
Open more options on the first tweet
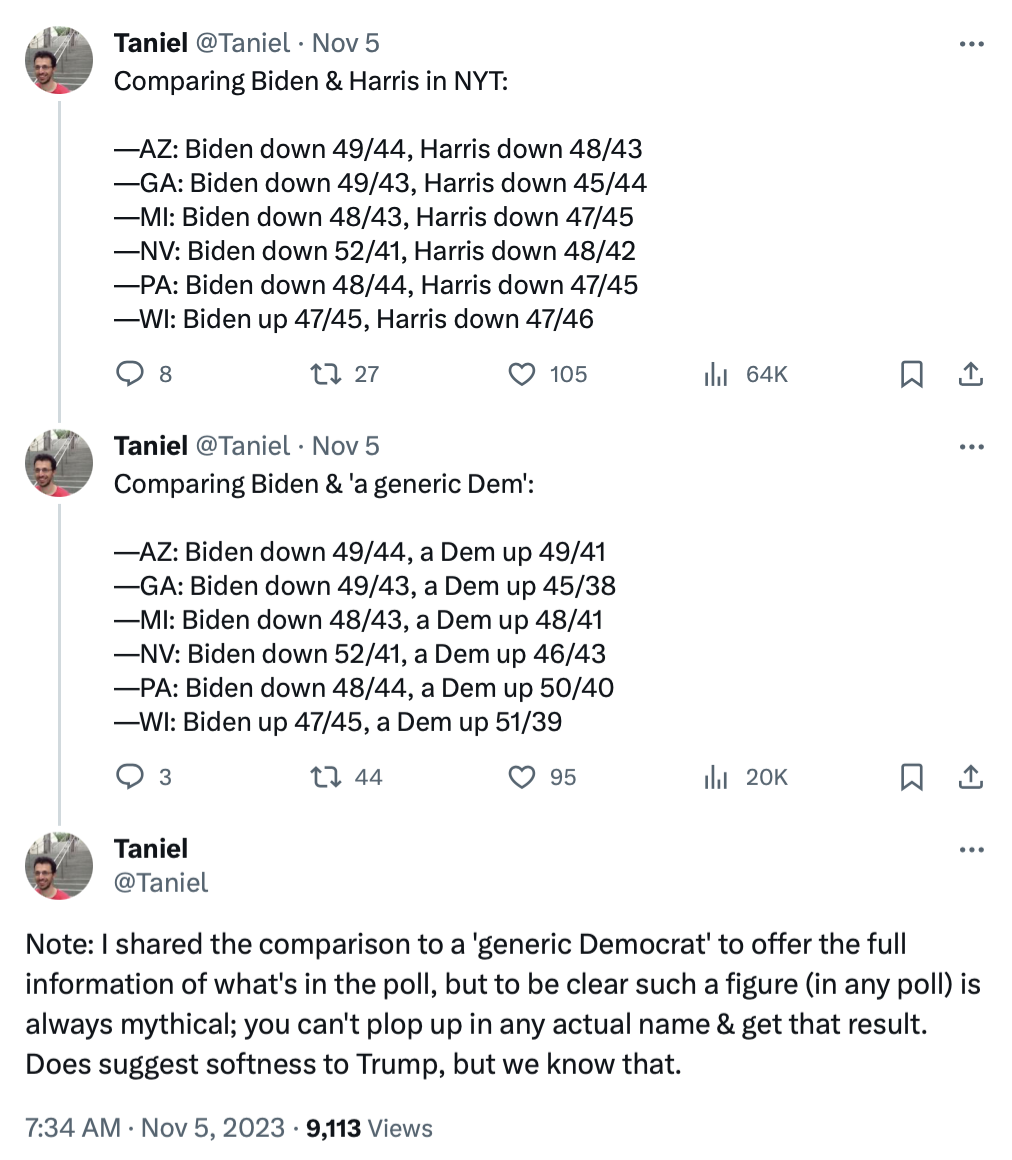pyautogui.click(x=972, y=44)
